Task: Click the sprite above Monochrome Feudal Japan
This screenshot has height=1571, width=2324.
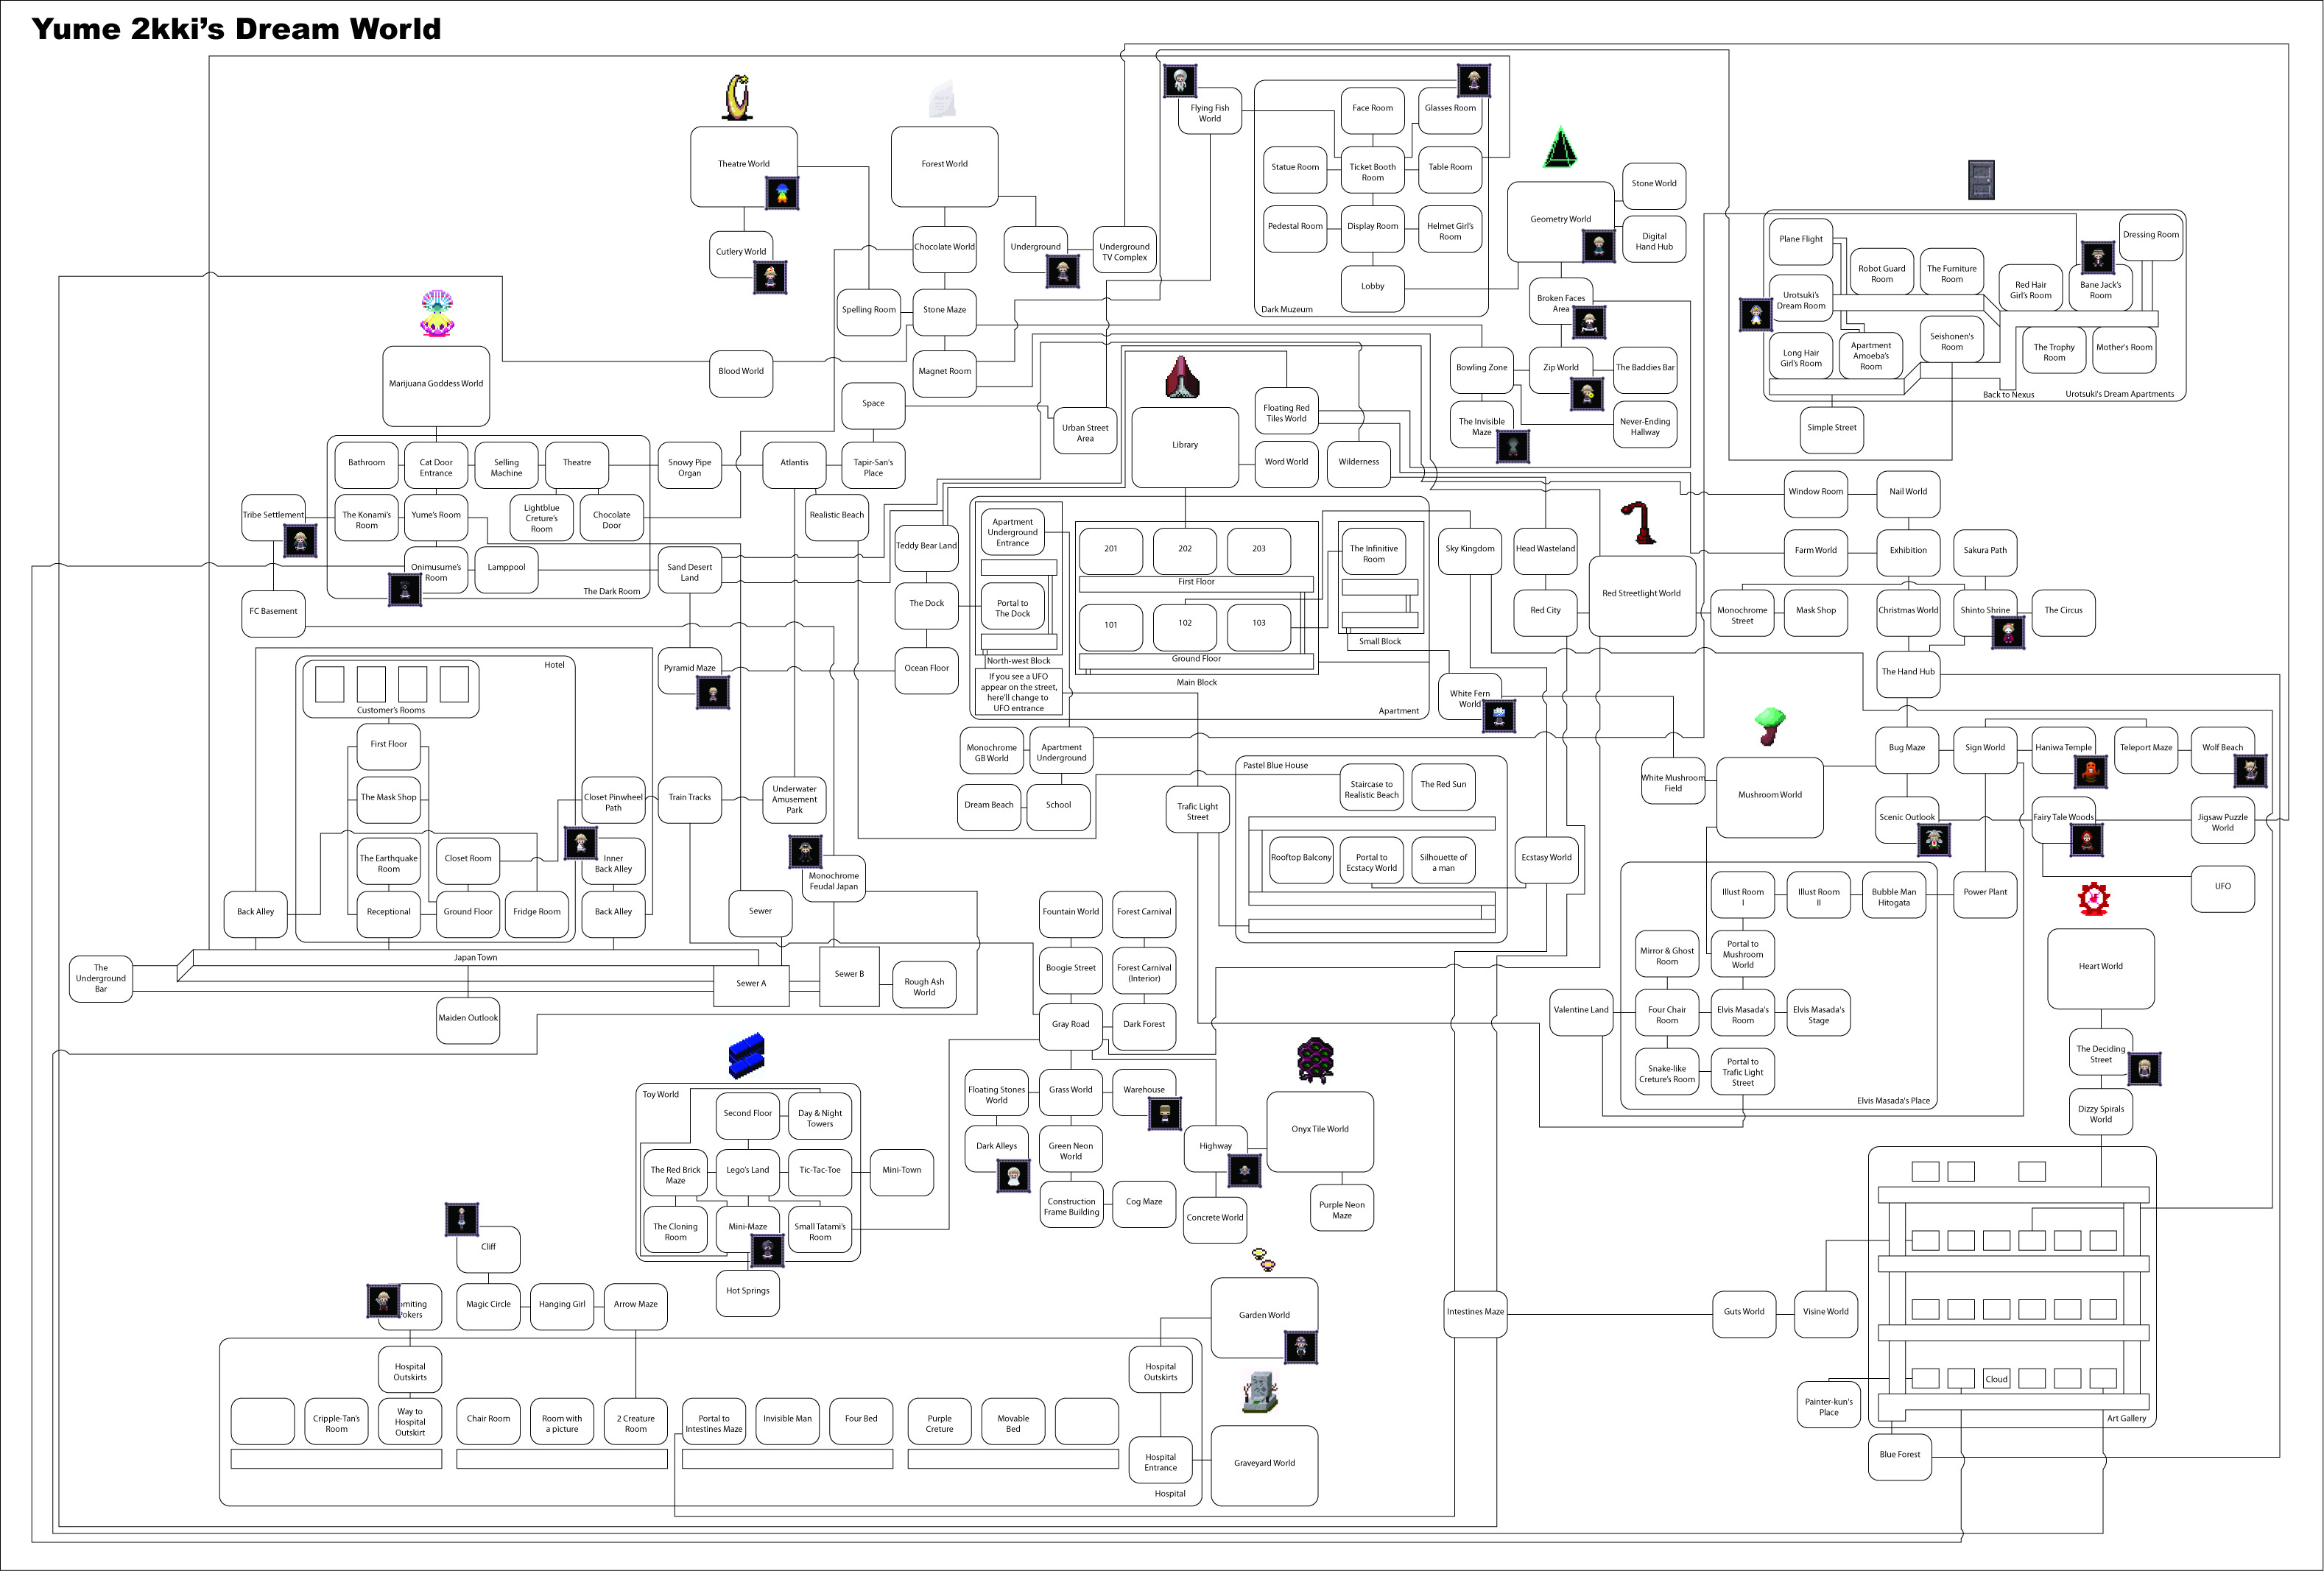Action: click(x=805, y=851)
